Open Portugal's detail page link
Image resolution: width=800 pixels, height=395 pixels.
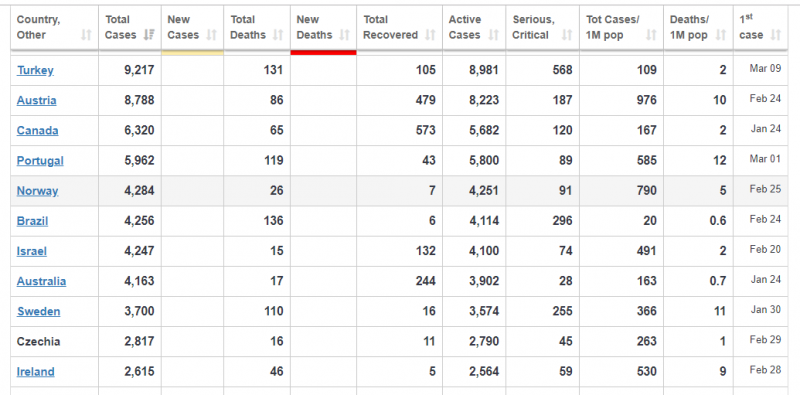tap(40, 161)
